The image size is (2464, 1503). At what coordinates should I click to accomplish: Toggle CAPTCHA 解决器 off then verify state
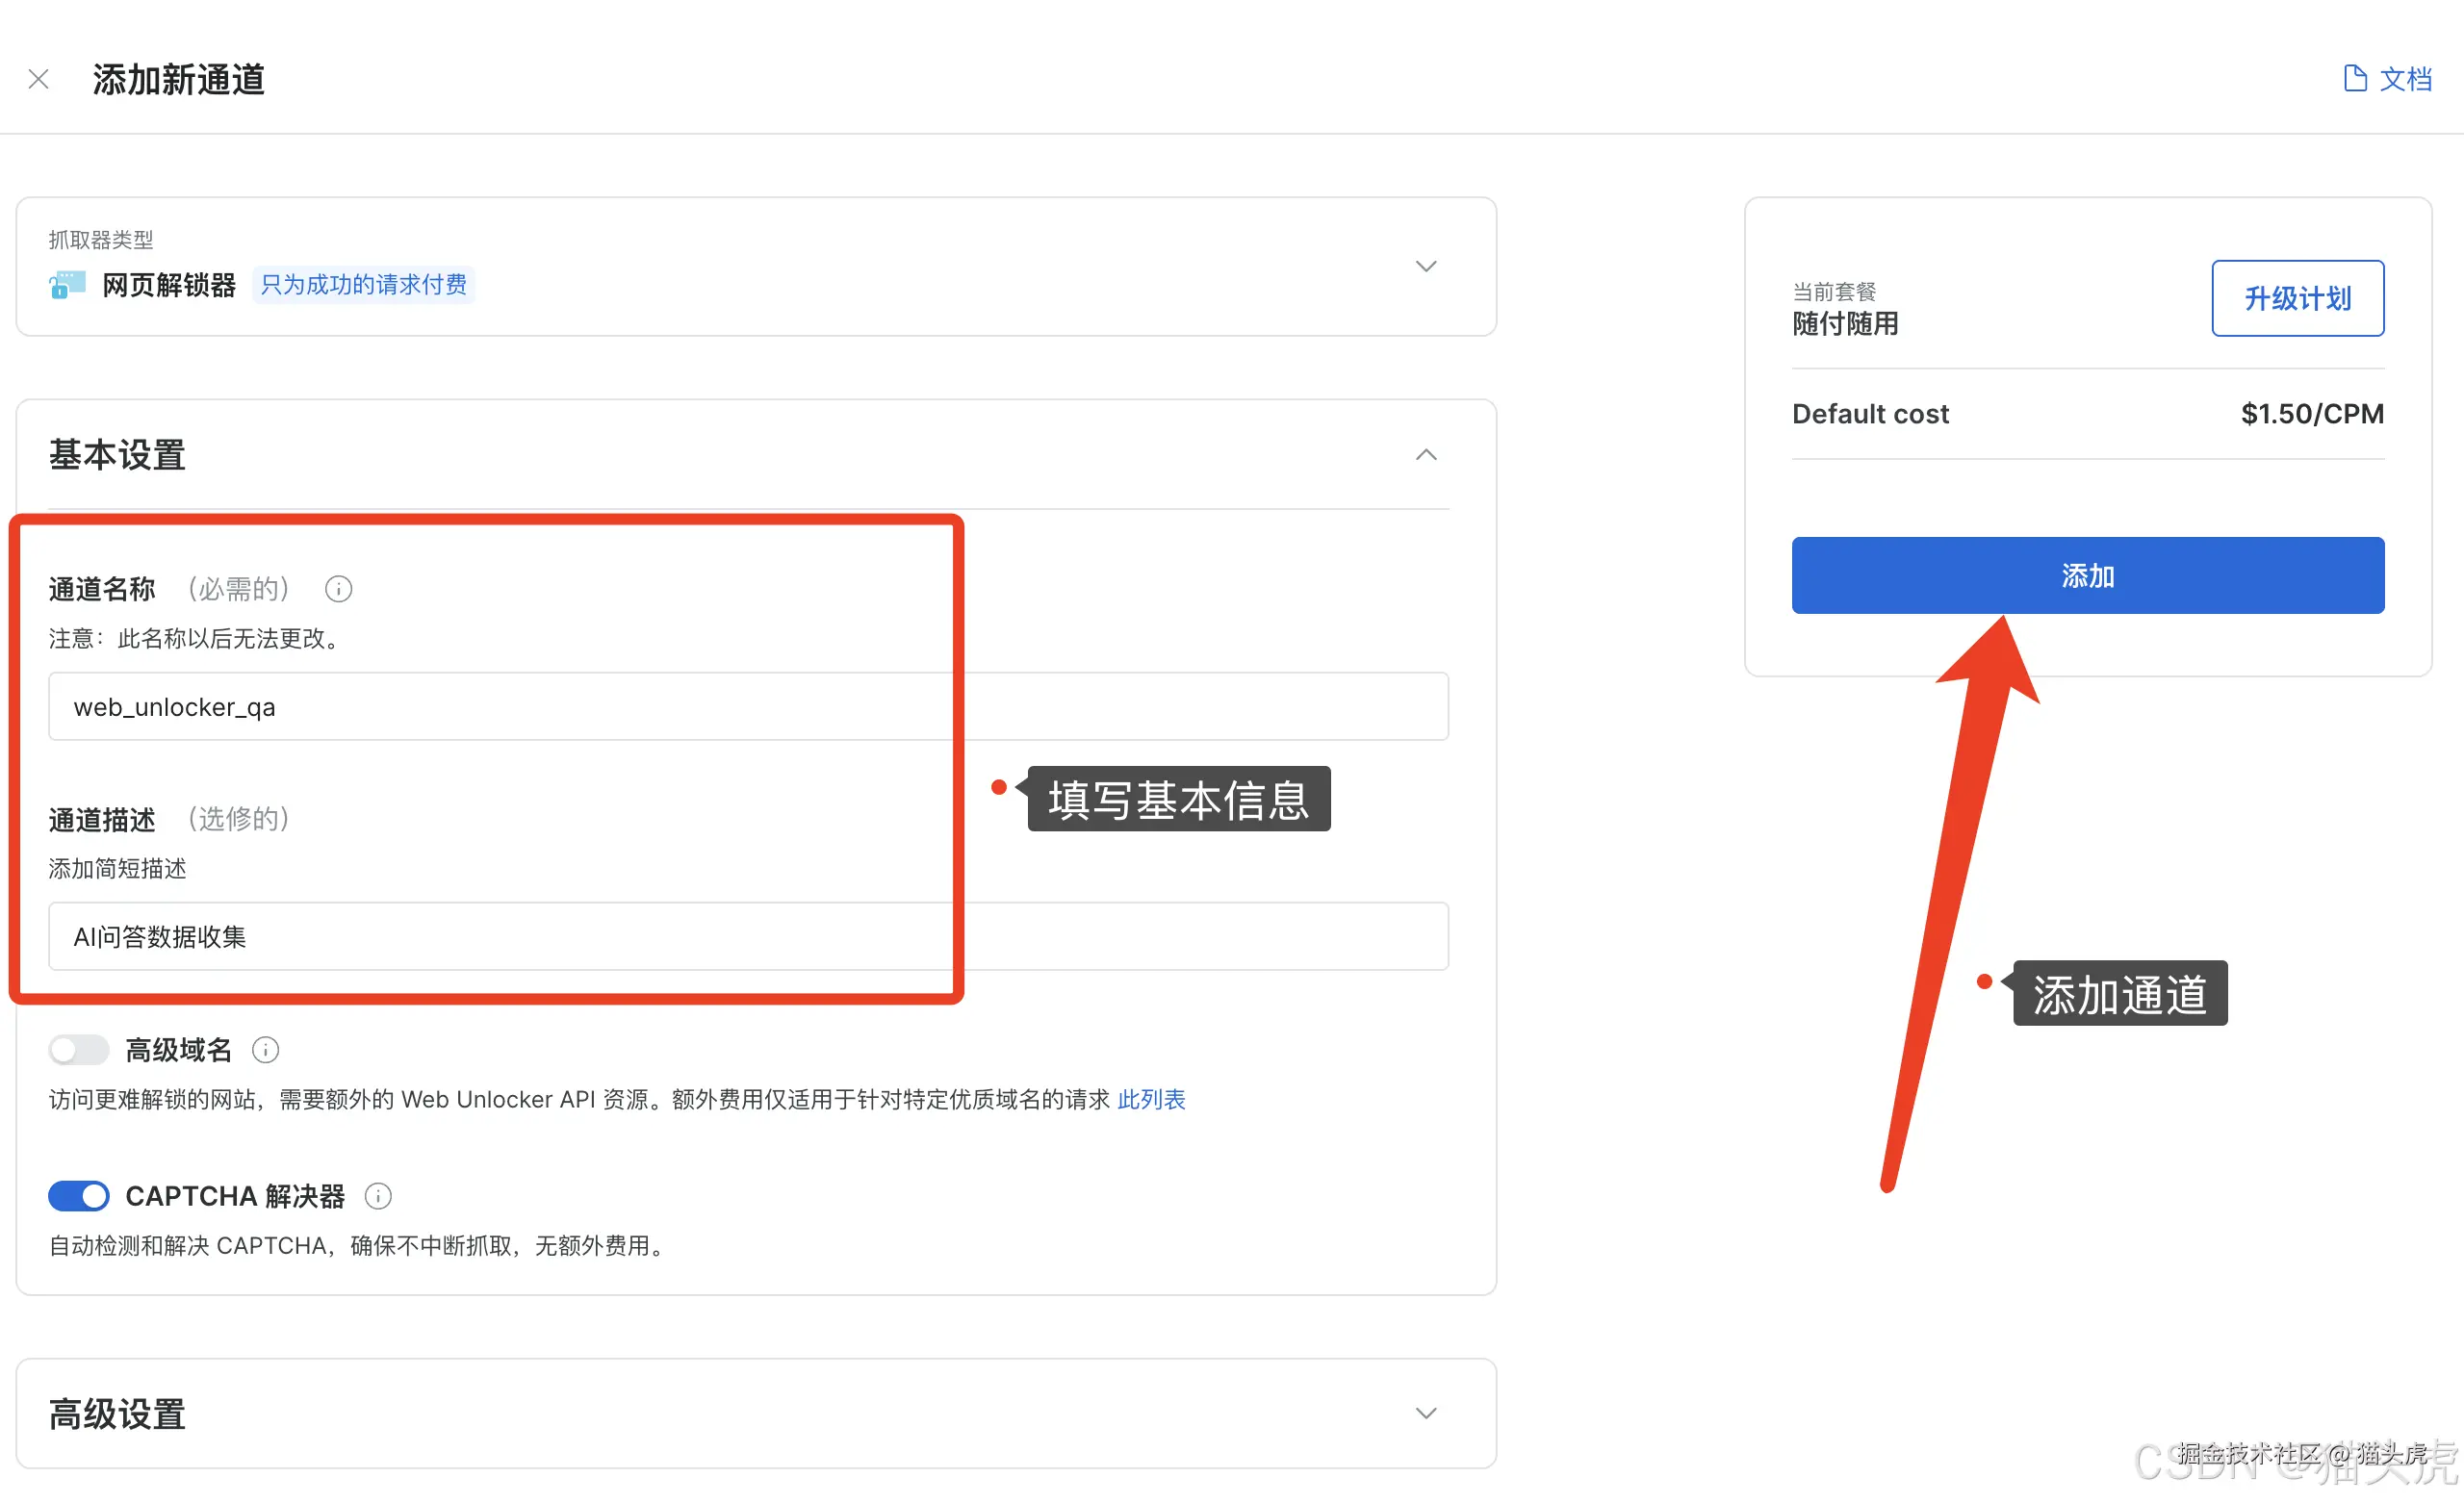(78, 1196)
